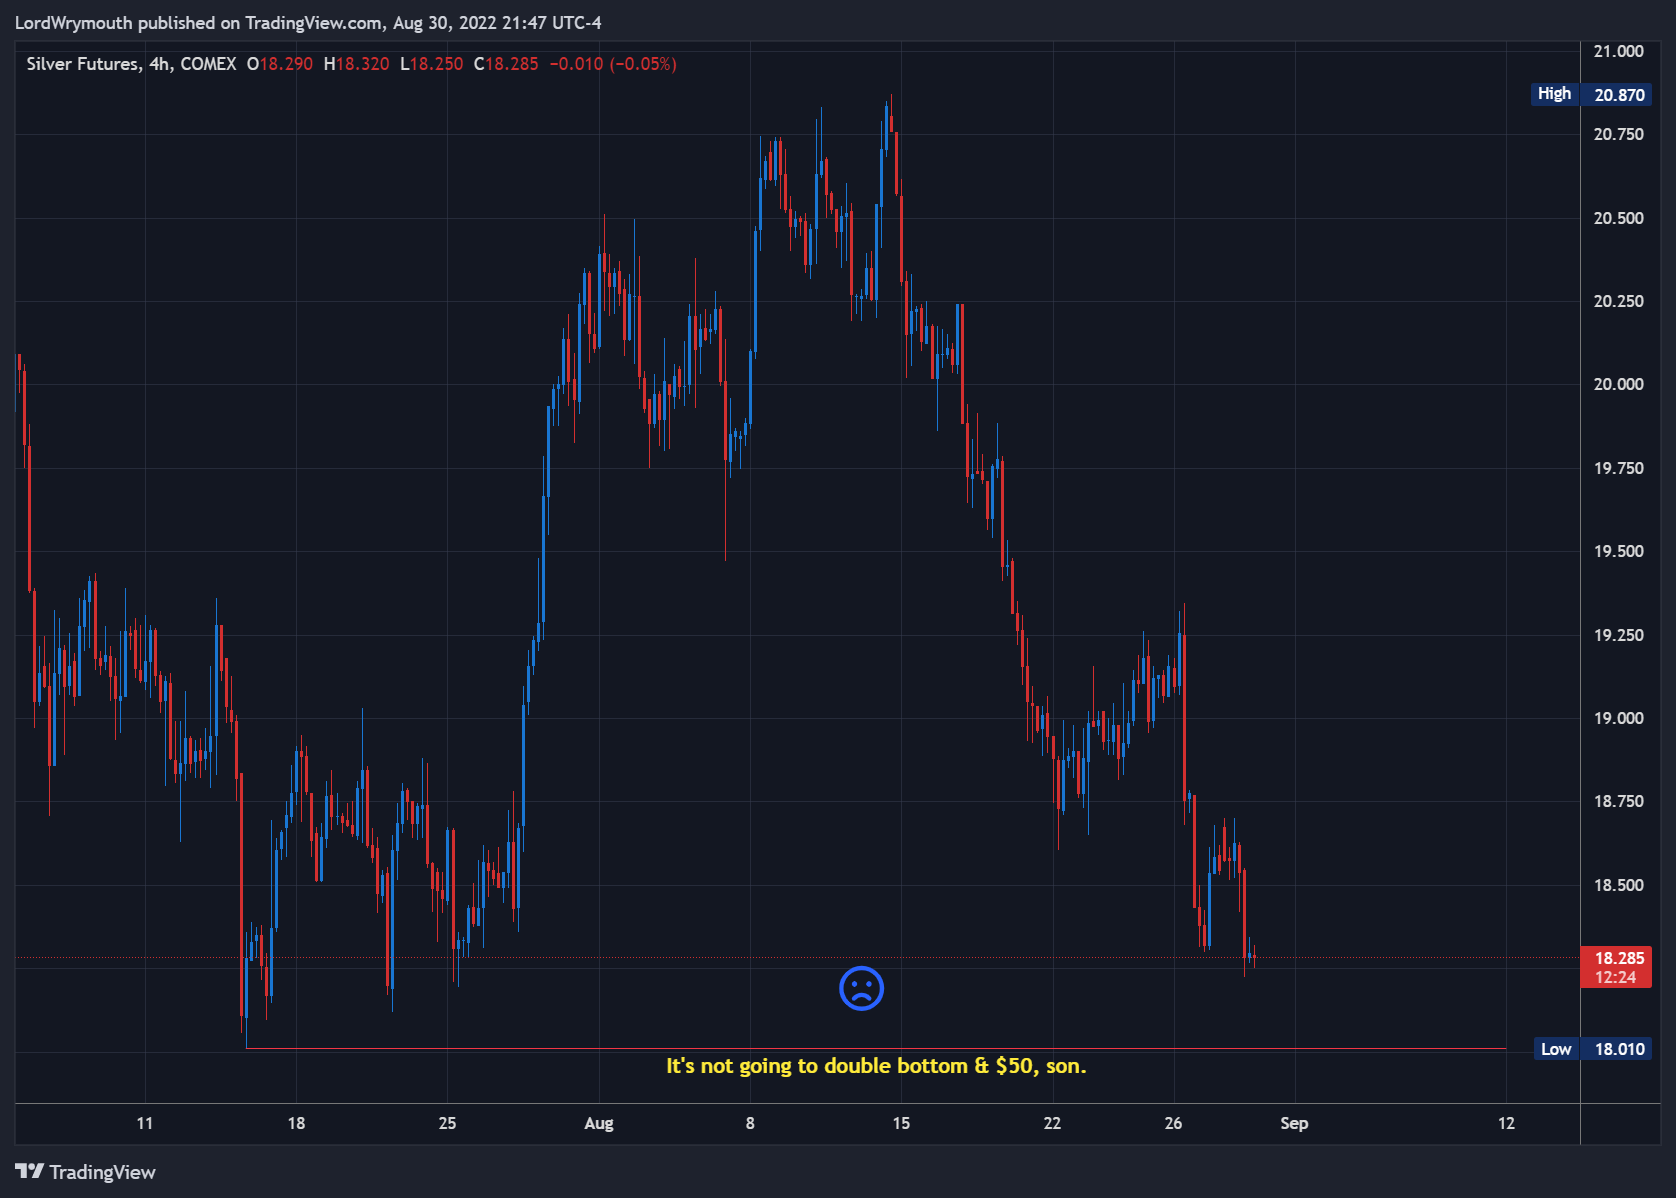Click the 20.500 price axis label
The height and width of the screenshot is (1198, 1676).
click(1618, 218)
